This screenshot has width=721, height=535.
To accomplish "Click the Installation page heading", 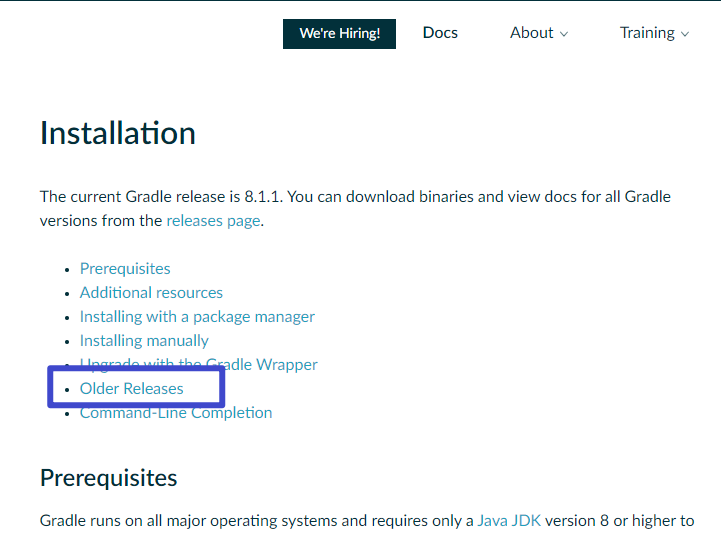I will 118,133.
